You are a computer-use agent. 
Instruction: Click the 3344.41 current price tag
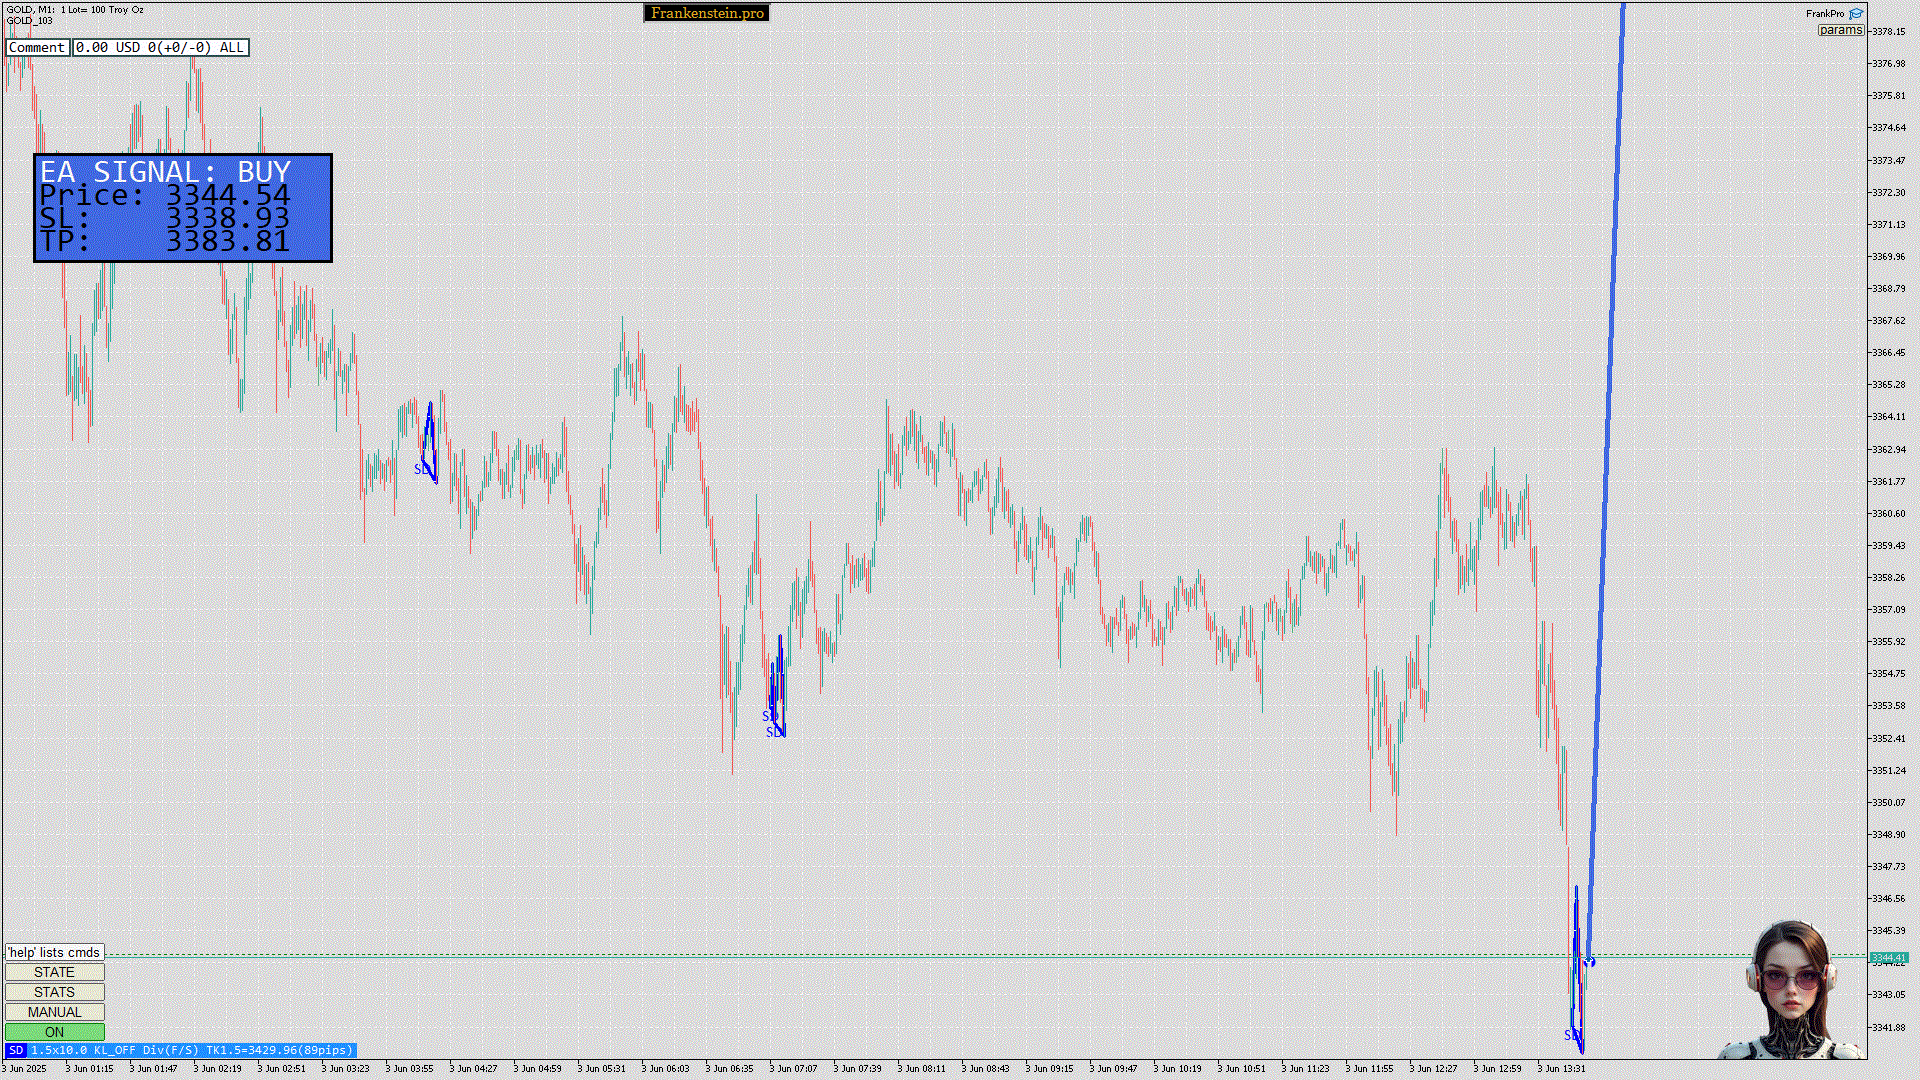tap(1888, 957)
